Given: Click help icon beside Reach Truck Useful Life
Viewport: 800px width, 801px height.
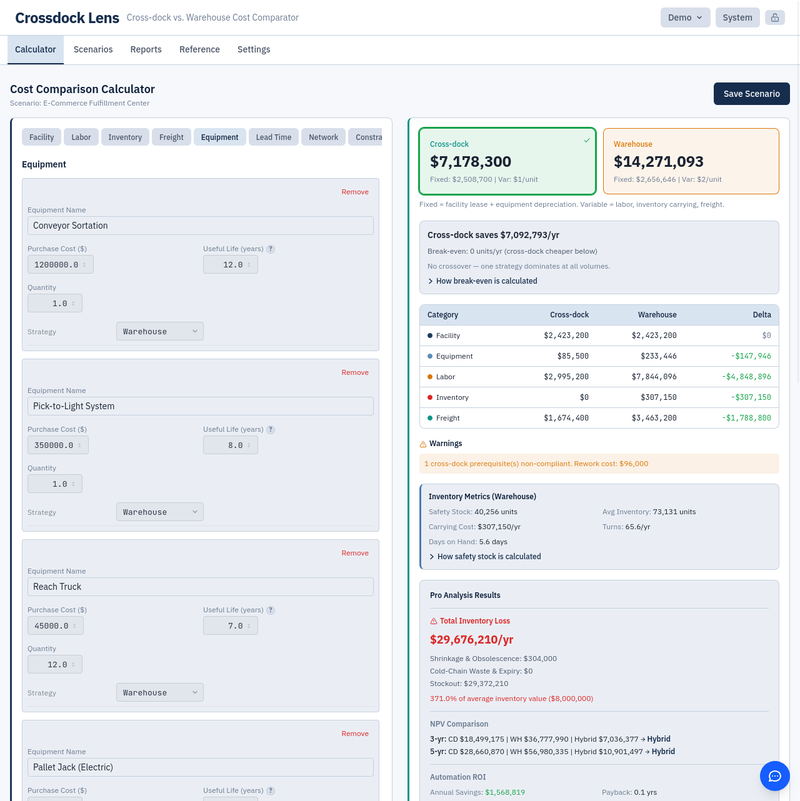Looking at the screenshot, I should click(271, 610).
